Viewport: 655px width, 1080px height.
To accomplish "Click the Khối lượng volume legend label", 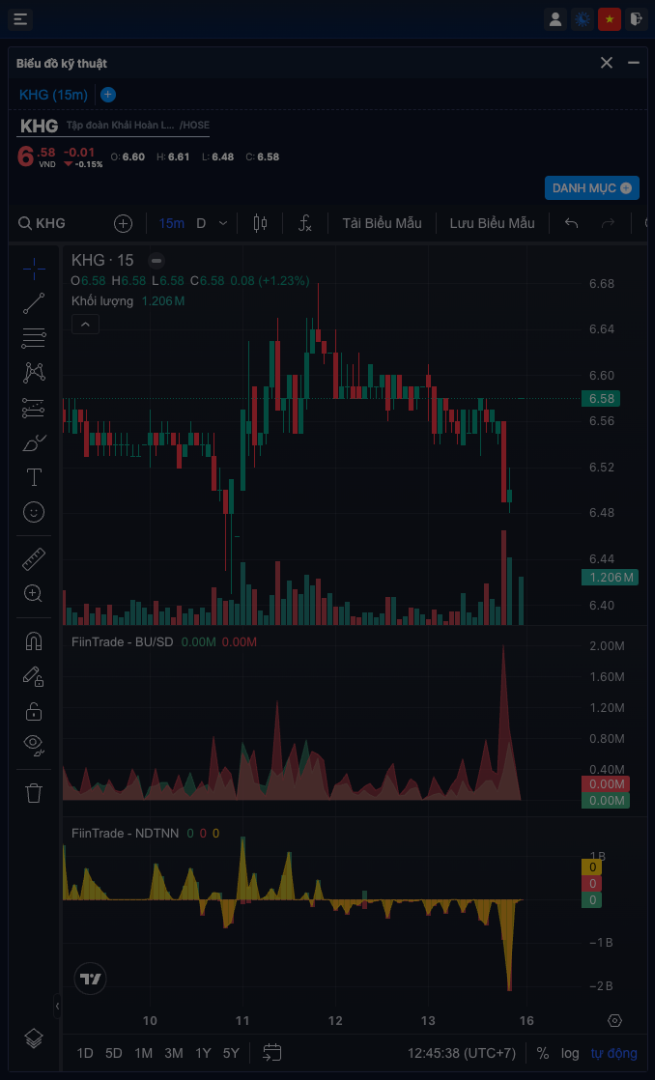I will click(x=102, y=301).
